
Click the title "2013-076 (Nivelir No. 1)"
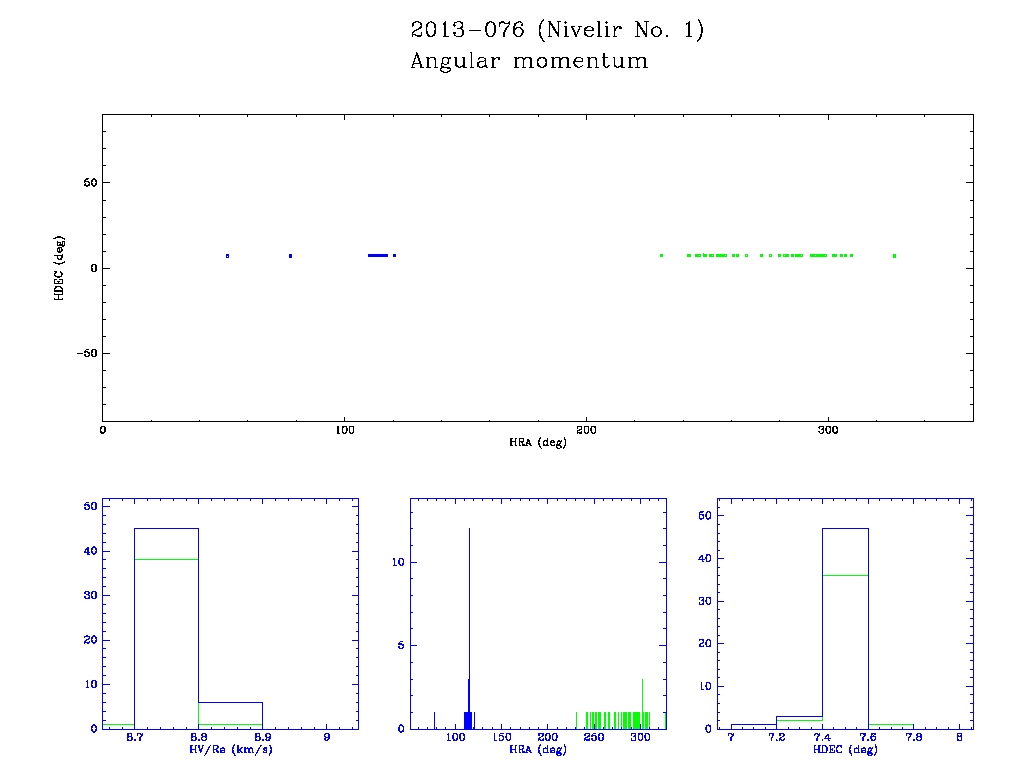(x=557, y=31)
